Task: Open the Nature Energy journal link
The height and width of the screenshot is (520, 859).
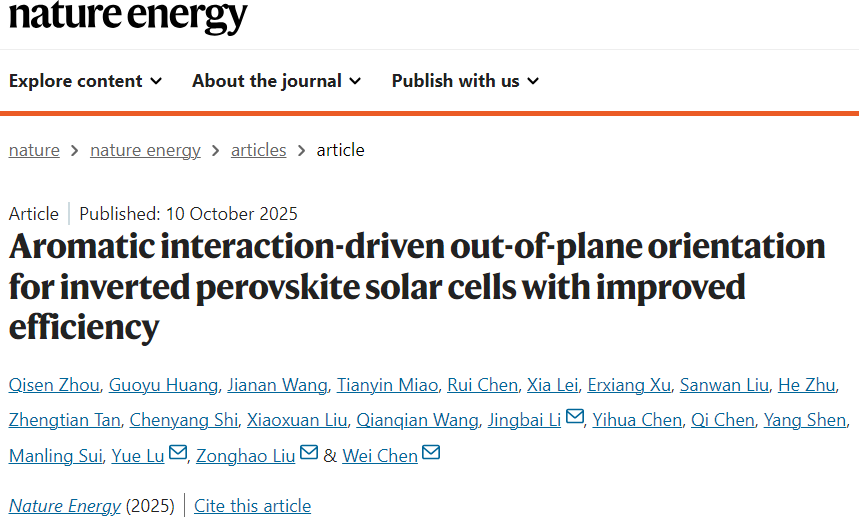Action: 64,506
